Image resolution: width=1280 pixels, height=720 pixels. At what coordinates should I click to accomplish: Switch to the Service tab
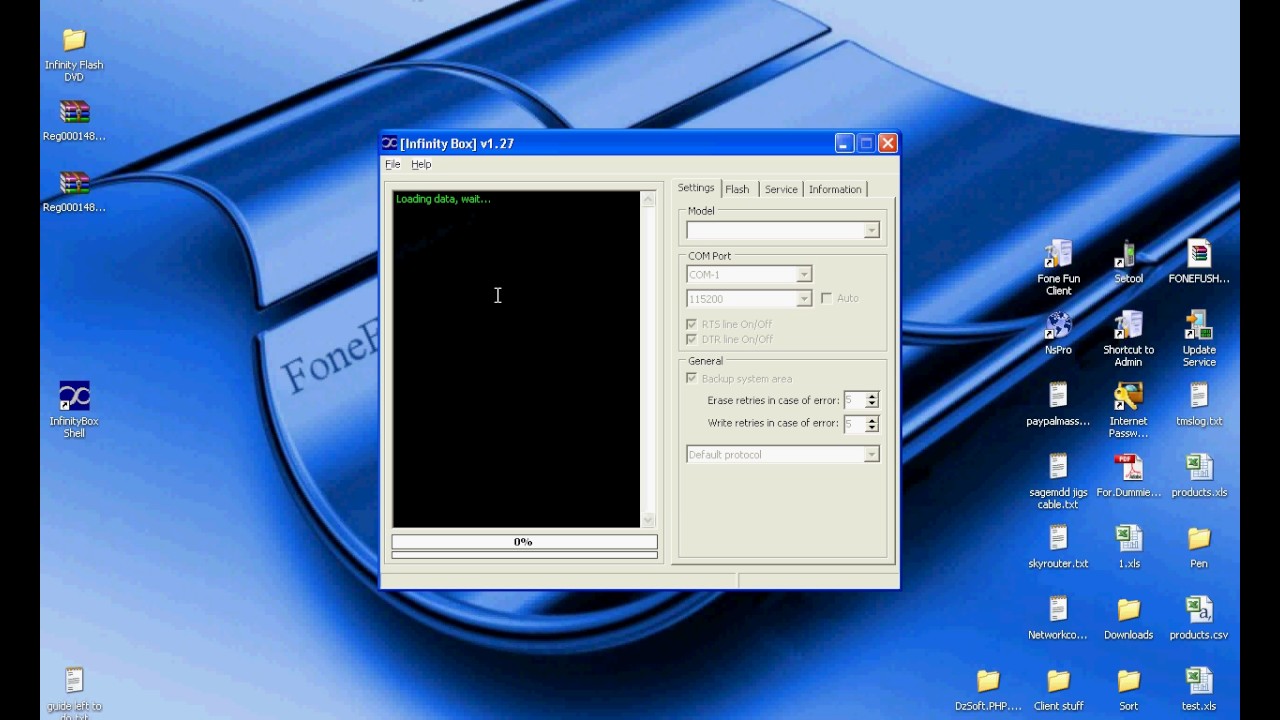pos(781,189)
